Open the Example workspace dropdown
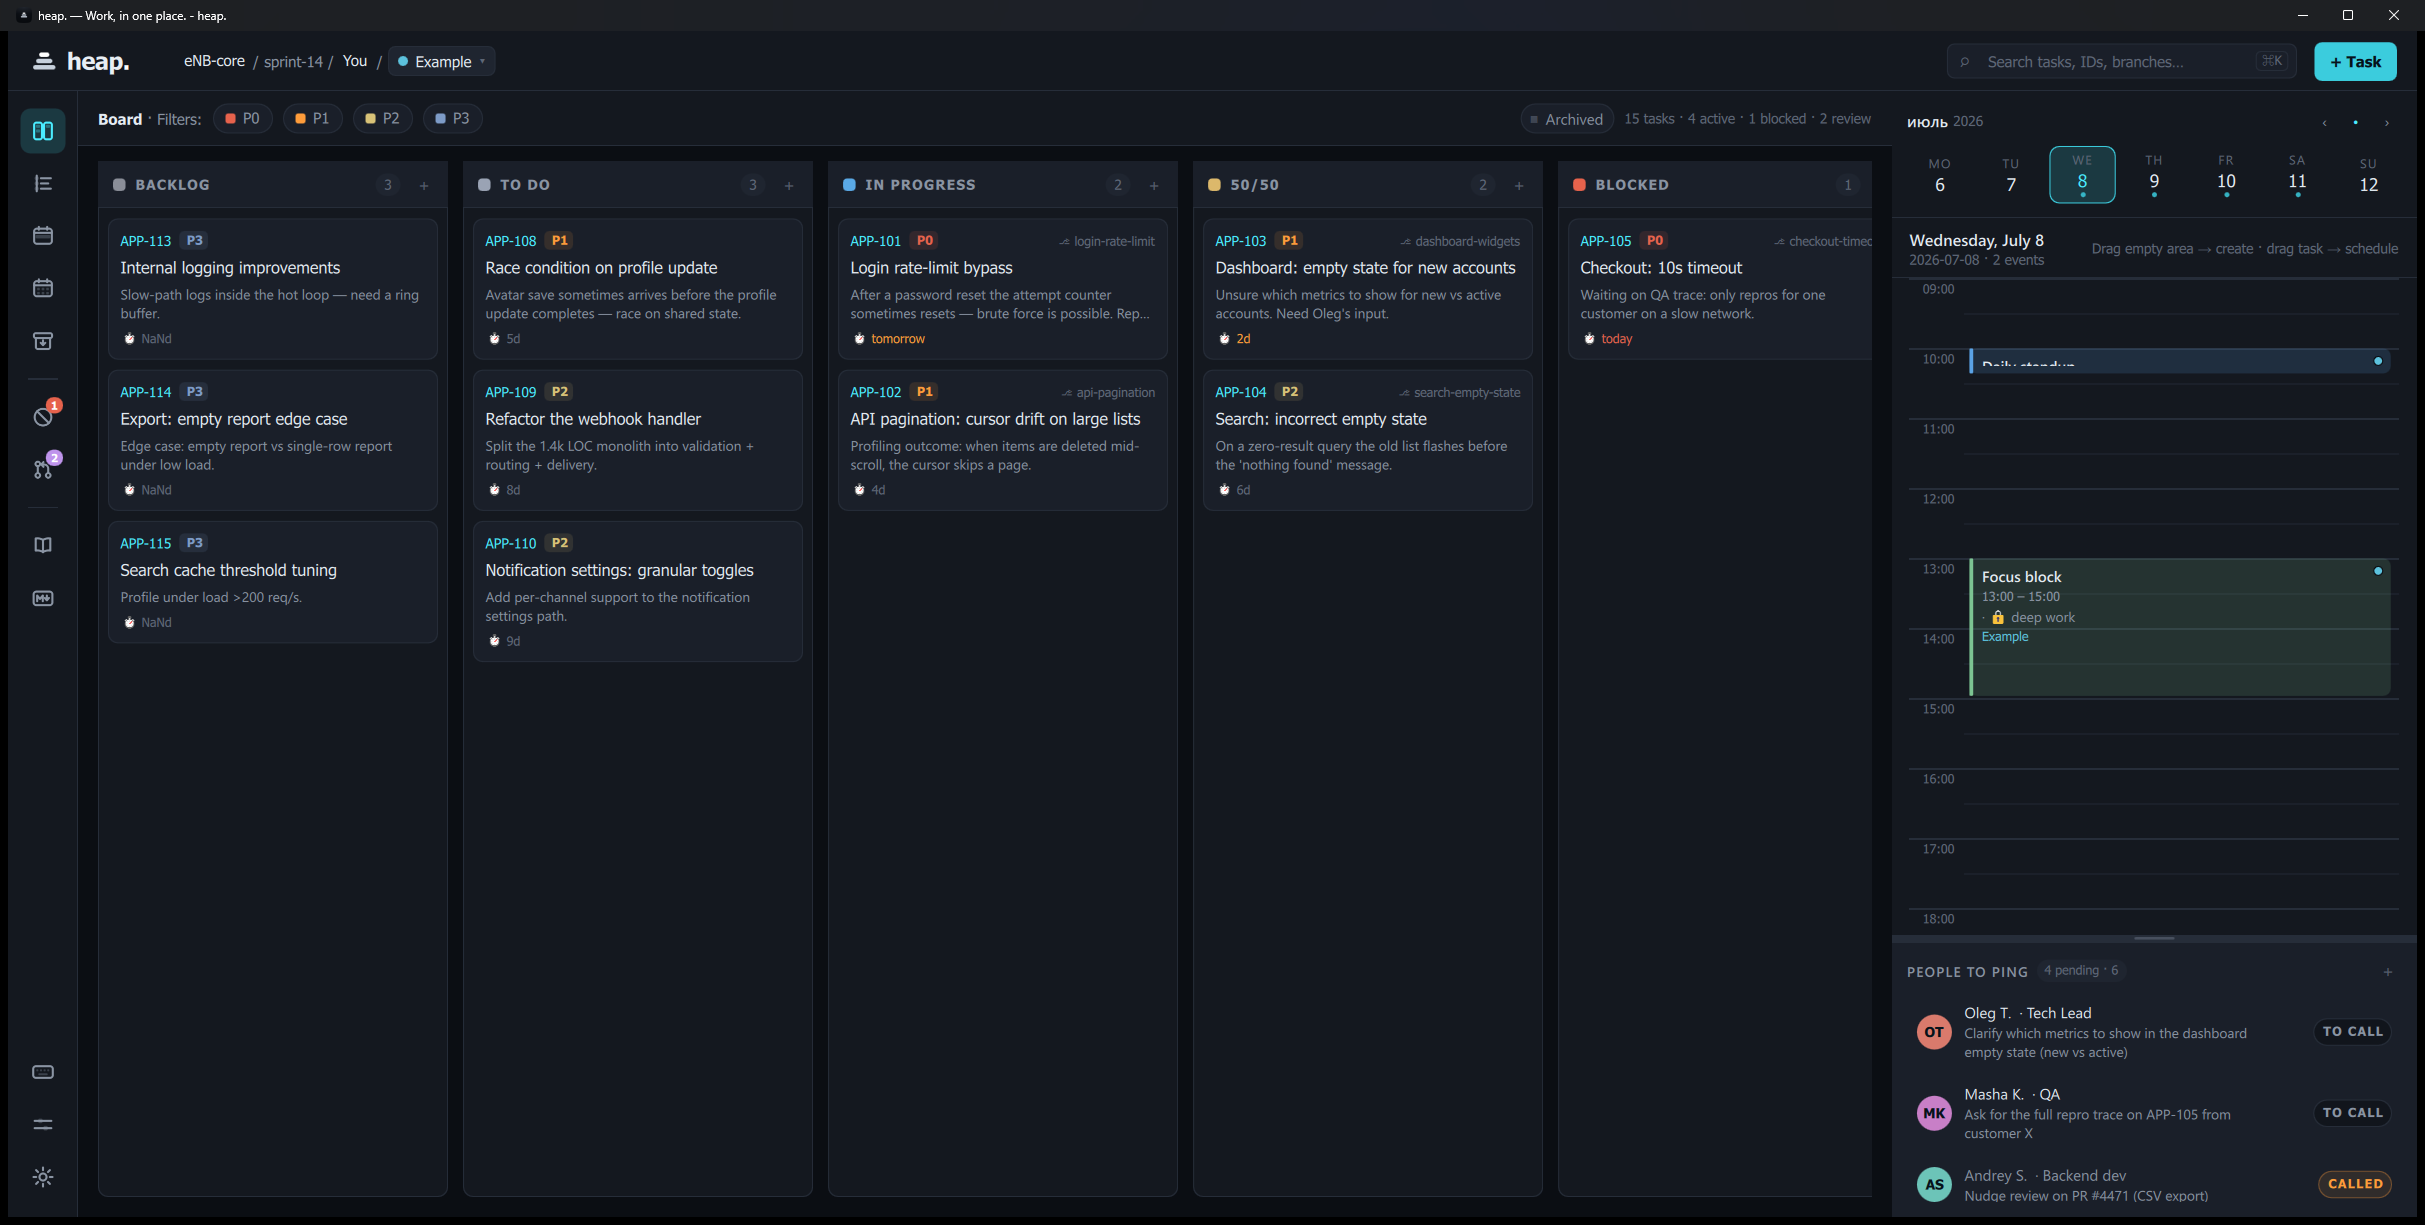This screenshot has height=1225, width=2425. click(441, 61)
